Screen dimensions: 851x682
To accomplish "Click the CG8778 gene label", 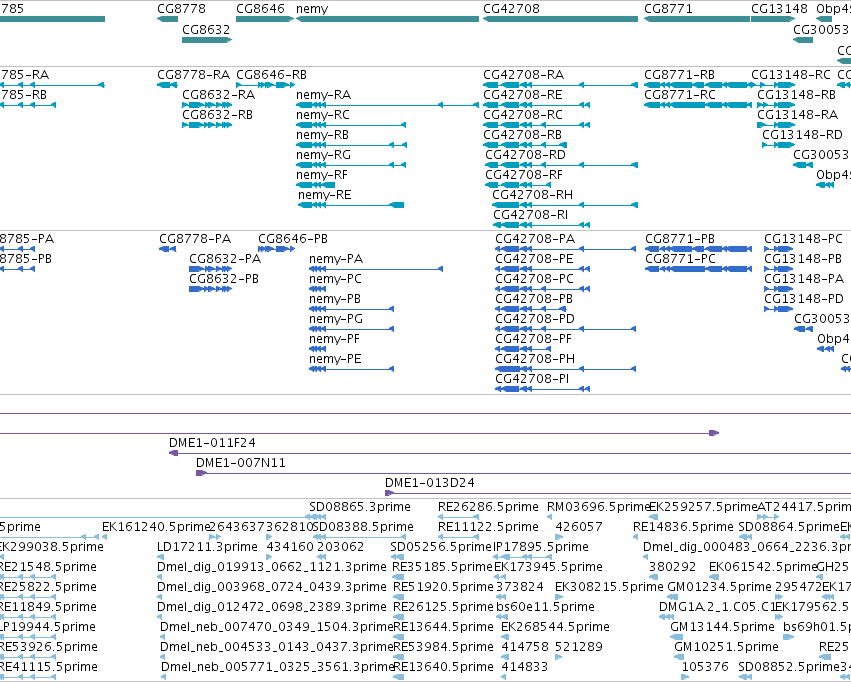I will coord(181,9).
